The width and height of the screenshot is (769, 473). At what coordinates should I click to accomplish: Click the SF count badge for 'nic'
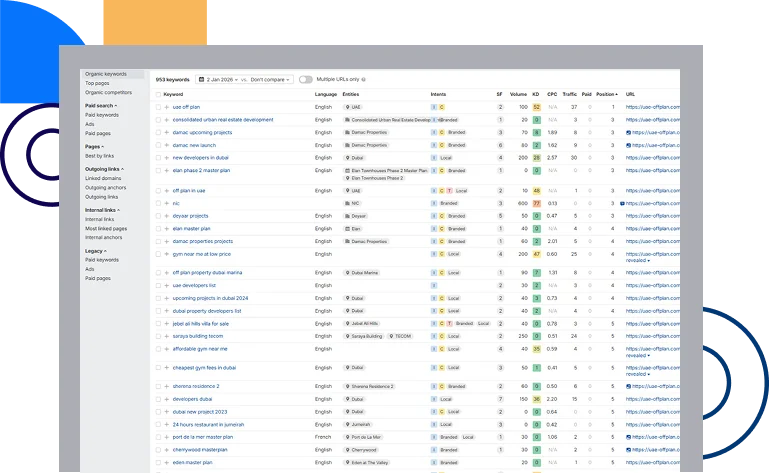(499, 203)
